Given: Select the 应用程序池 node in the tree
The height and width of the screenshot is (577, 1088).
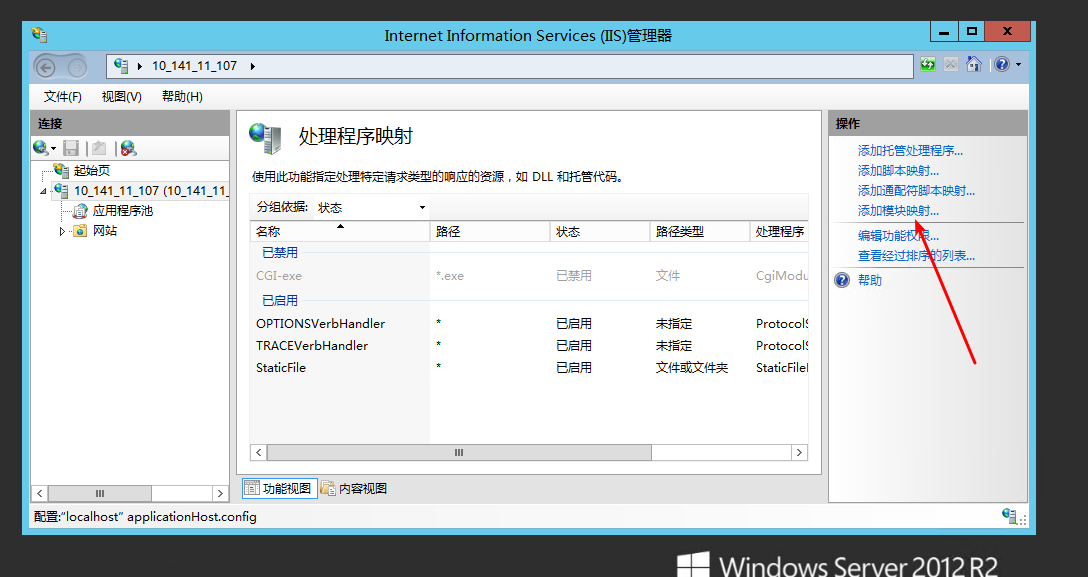Looking at the screenshot, I should click(122, 211).
